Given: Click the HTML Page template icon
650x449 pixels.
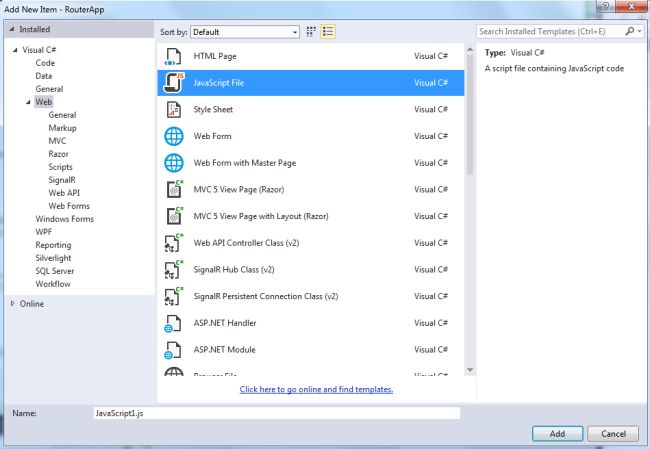Looking at the screenshot, I should (x=173, y=56).
